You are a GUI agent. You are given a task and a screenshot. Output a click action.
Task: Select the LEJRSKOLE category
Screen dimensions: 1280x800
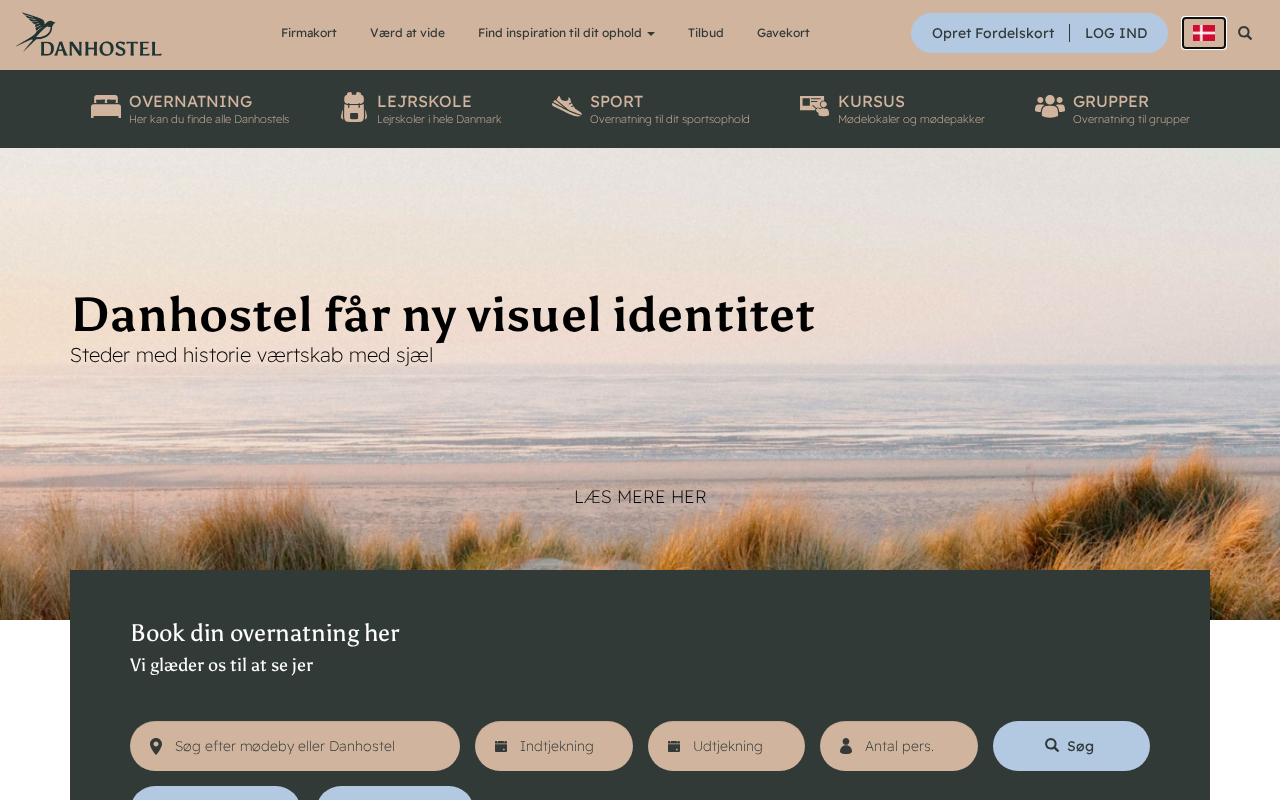click(421, 109)
